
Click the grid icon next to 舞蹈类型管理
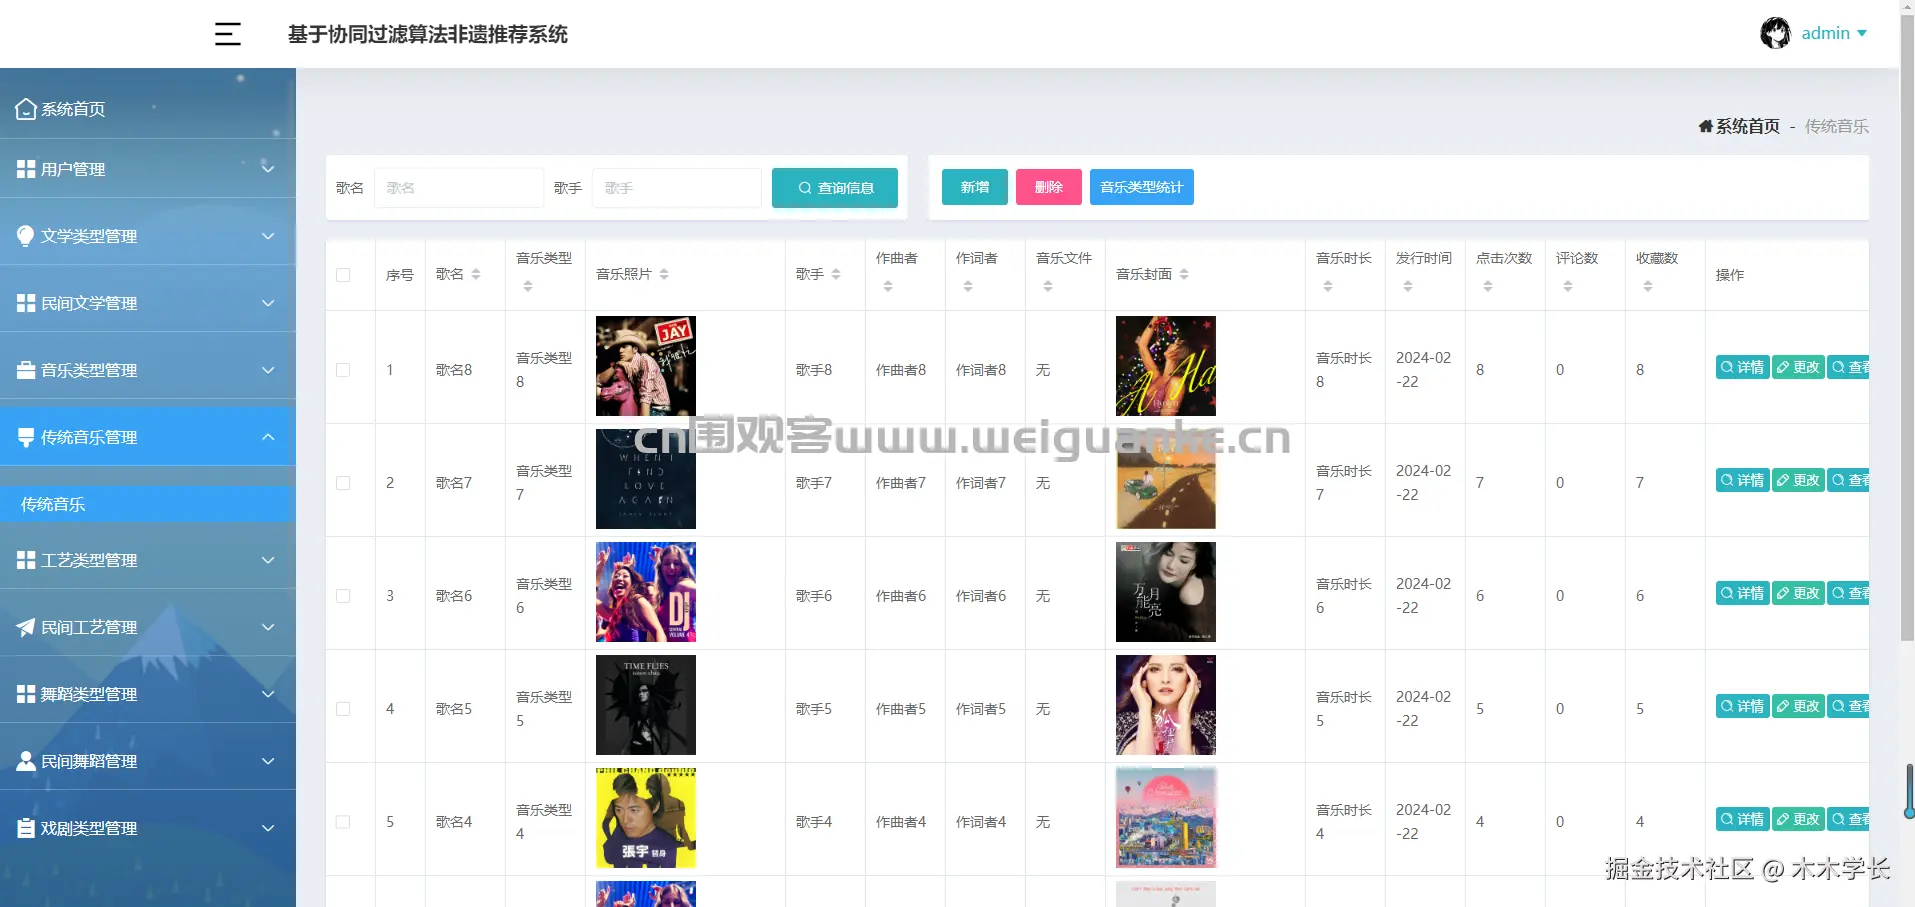[26, 694]
